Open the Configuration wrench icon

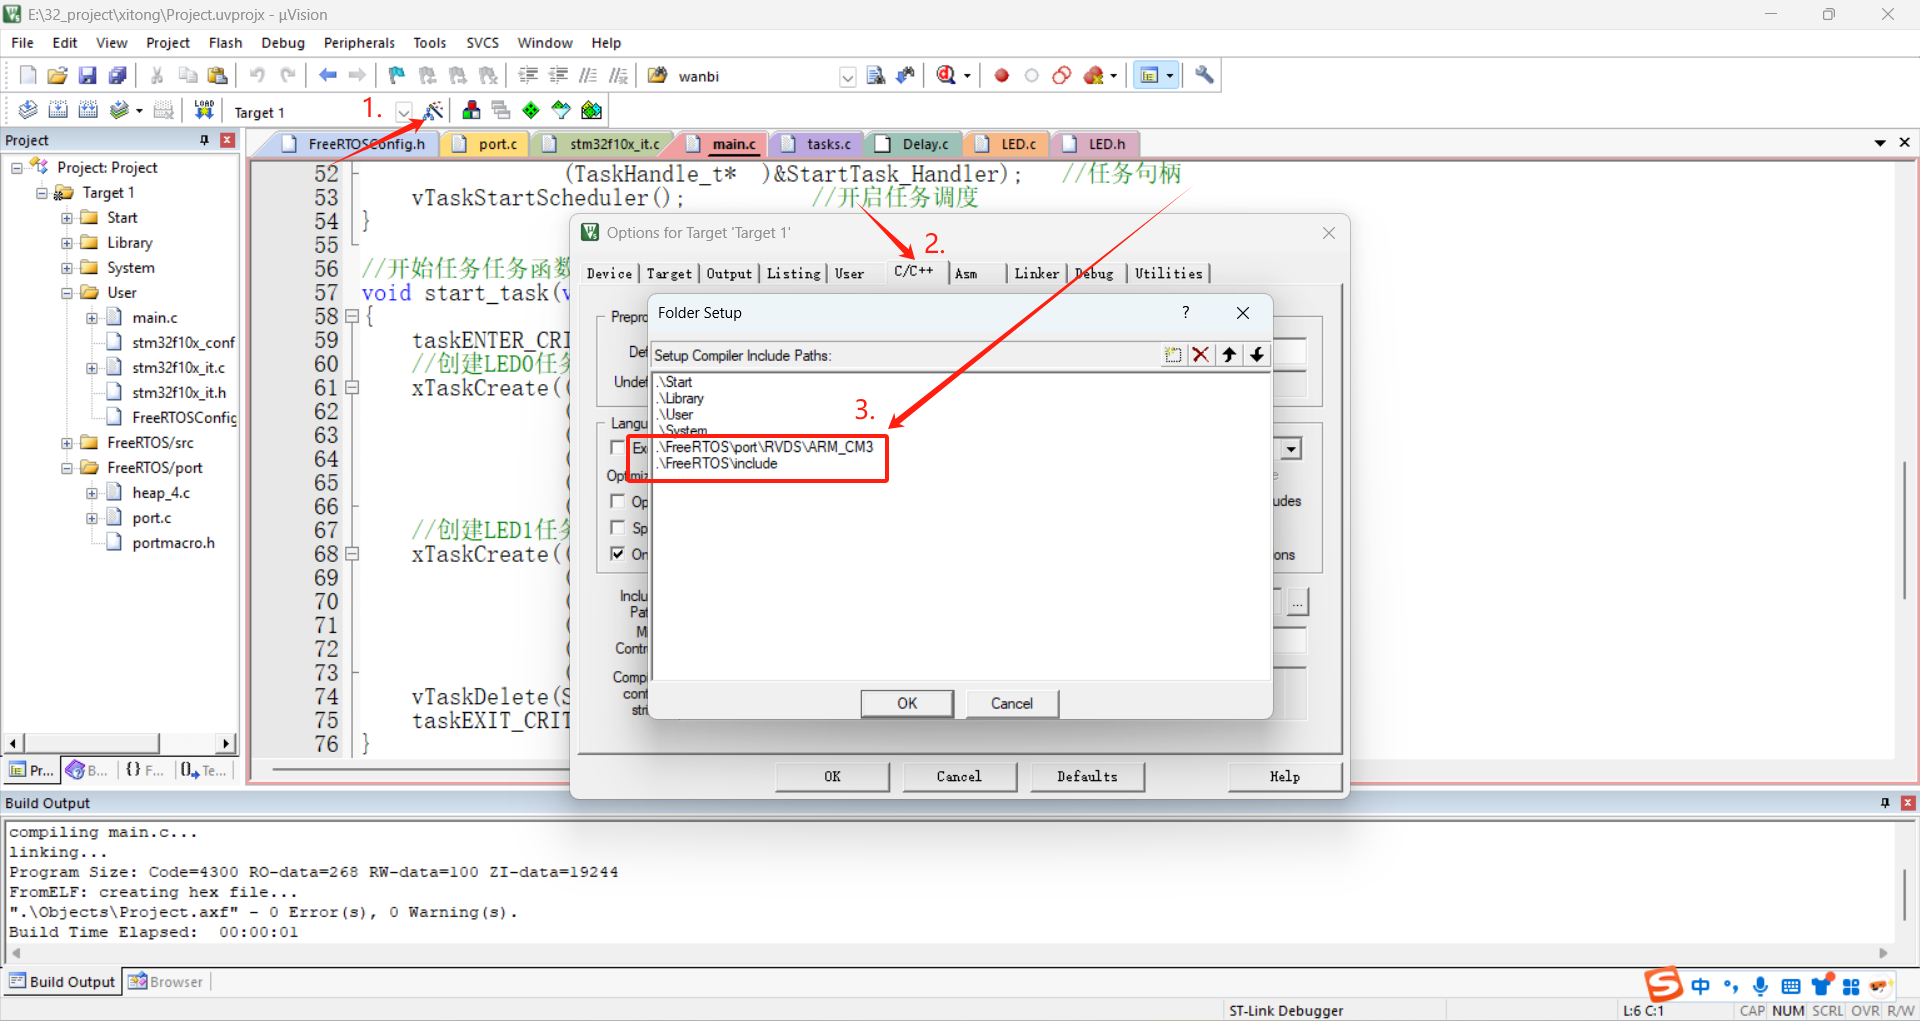coord(1204,75)
